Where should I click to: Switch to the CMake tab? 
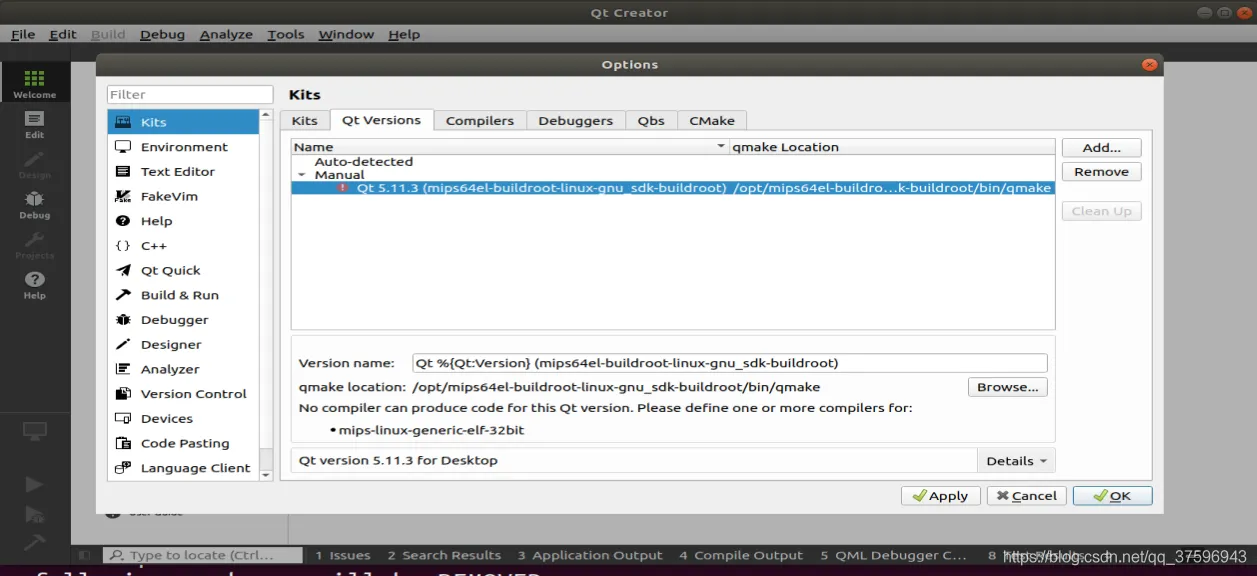point(712,121)
